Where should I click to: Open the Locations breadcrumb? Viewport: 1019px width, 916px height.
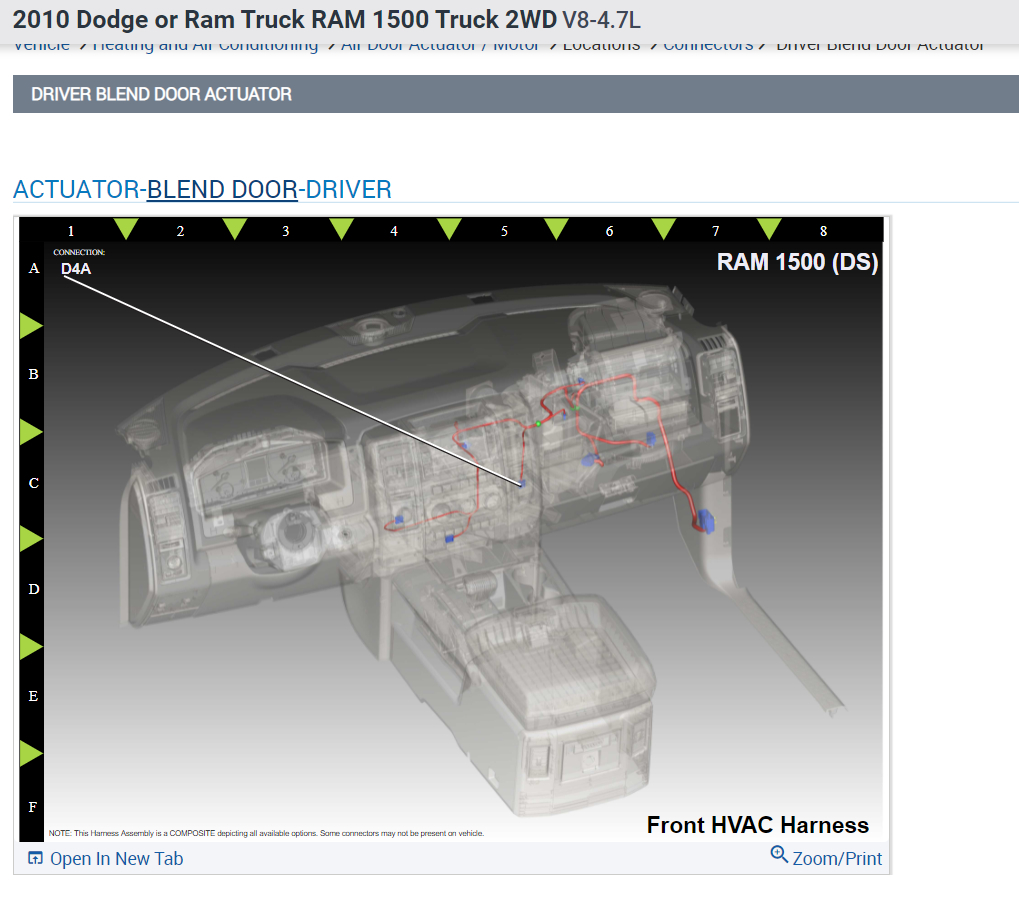(x=601, y=45)
